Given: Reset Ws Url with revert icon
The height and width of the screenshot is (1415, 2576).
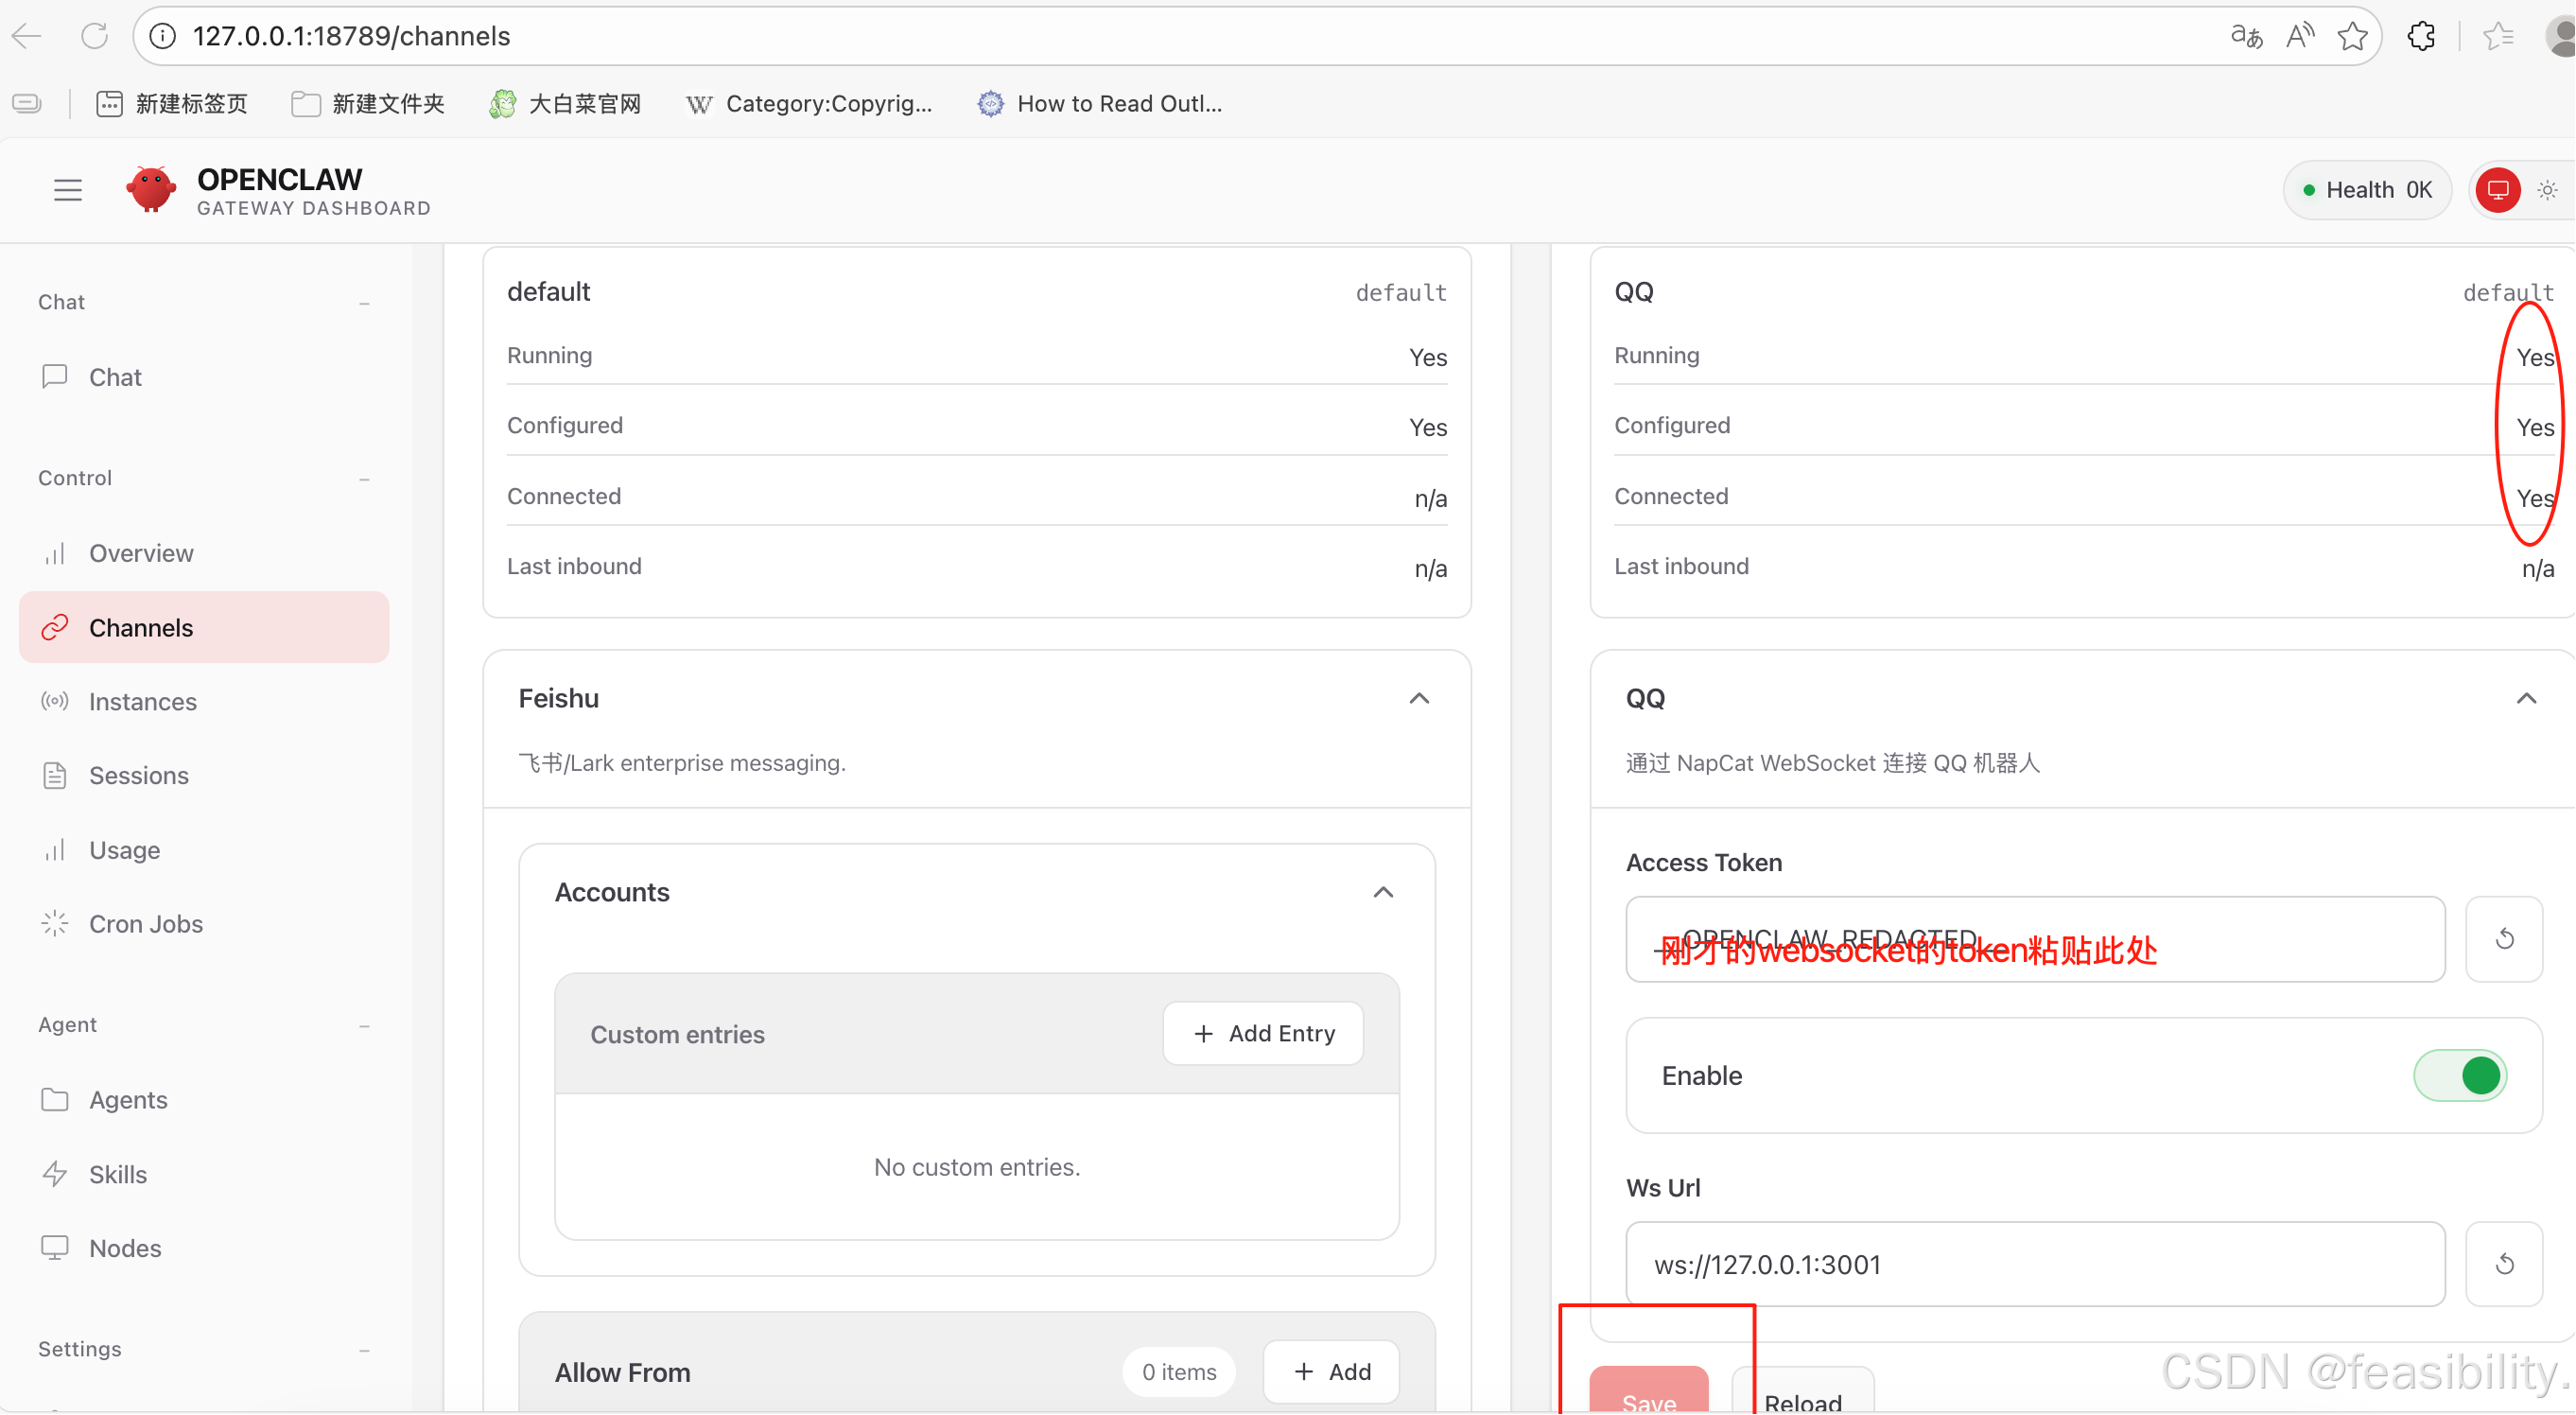Looking at the screenshot, I should [2504, 1264].
